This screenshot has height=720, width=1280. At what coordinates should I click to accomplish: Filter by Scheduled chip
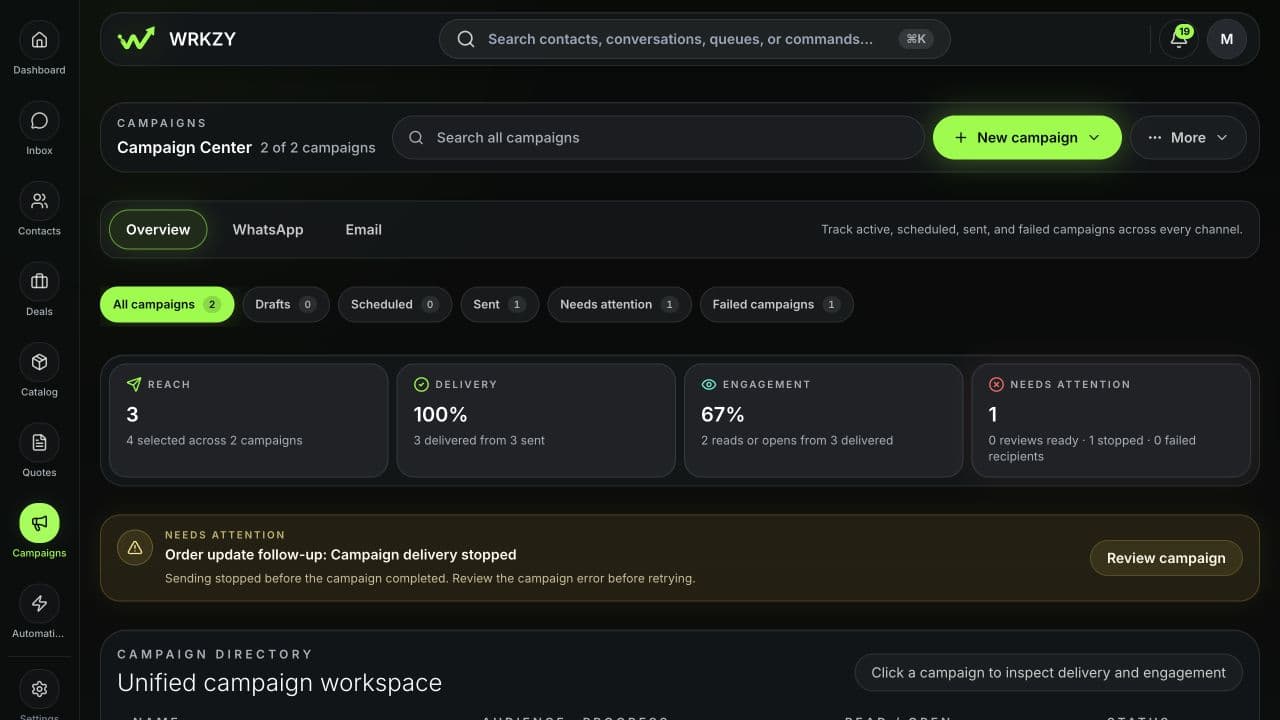point(395,305)
